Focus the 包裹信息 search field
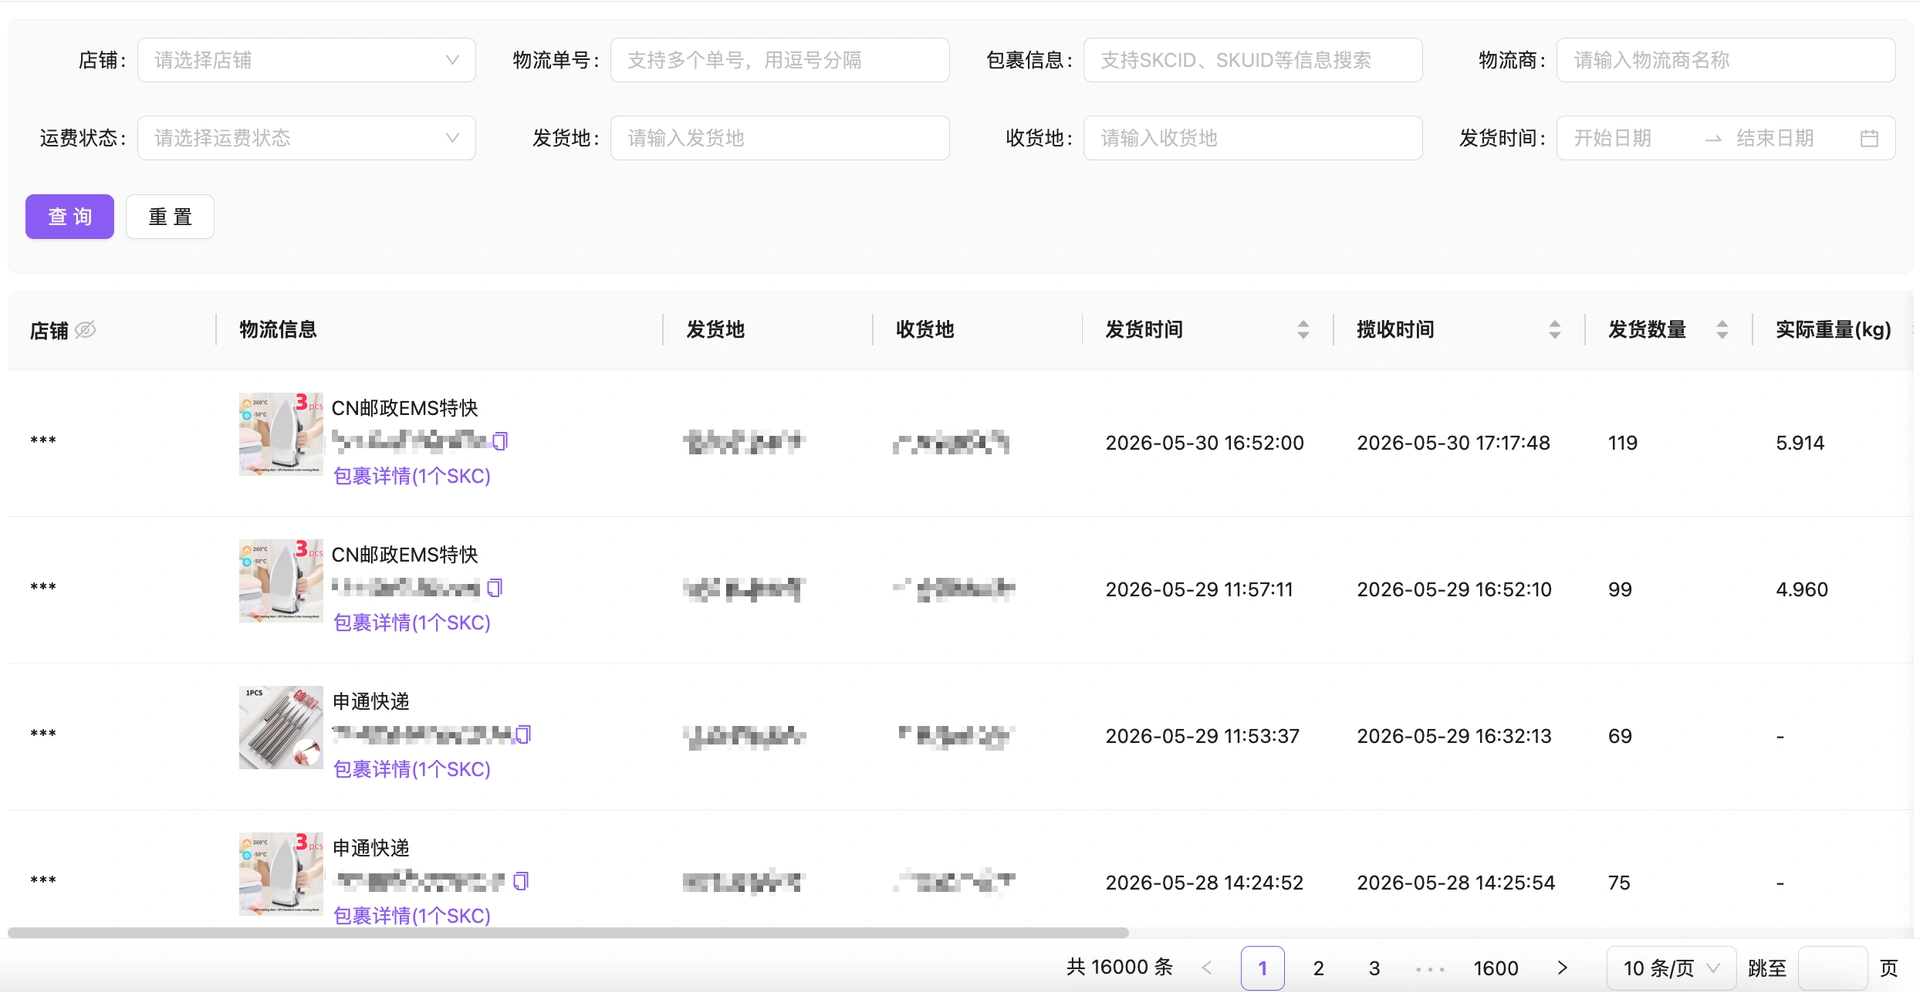This screenshot has width=1920, height=992. point(1253,60)
